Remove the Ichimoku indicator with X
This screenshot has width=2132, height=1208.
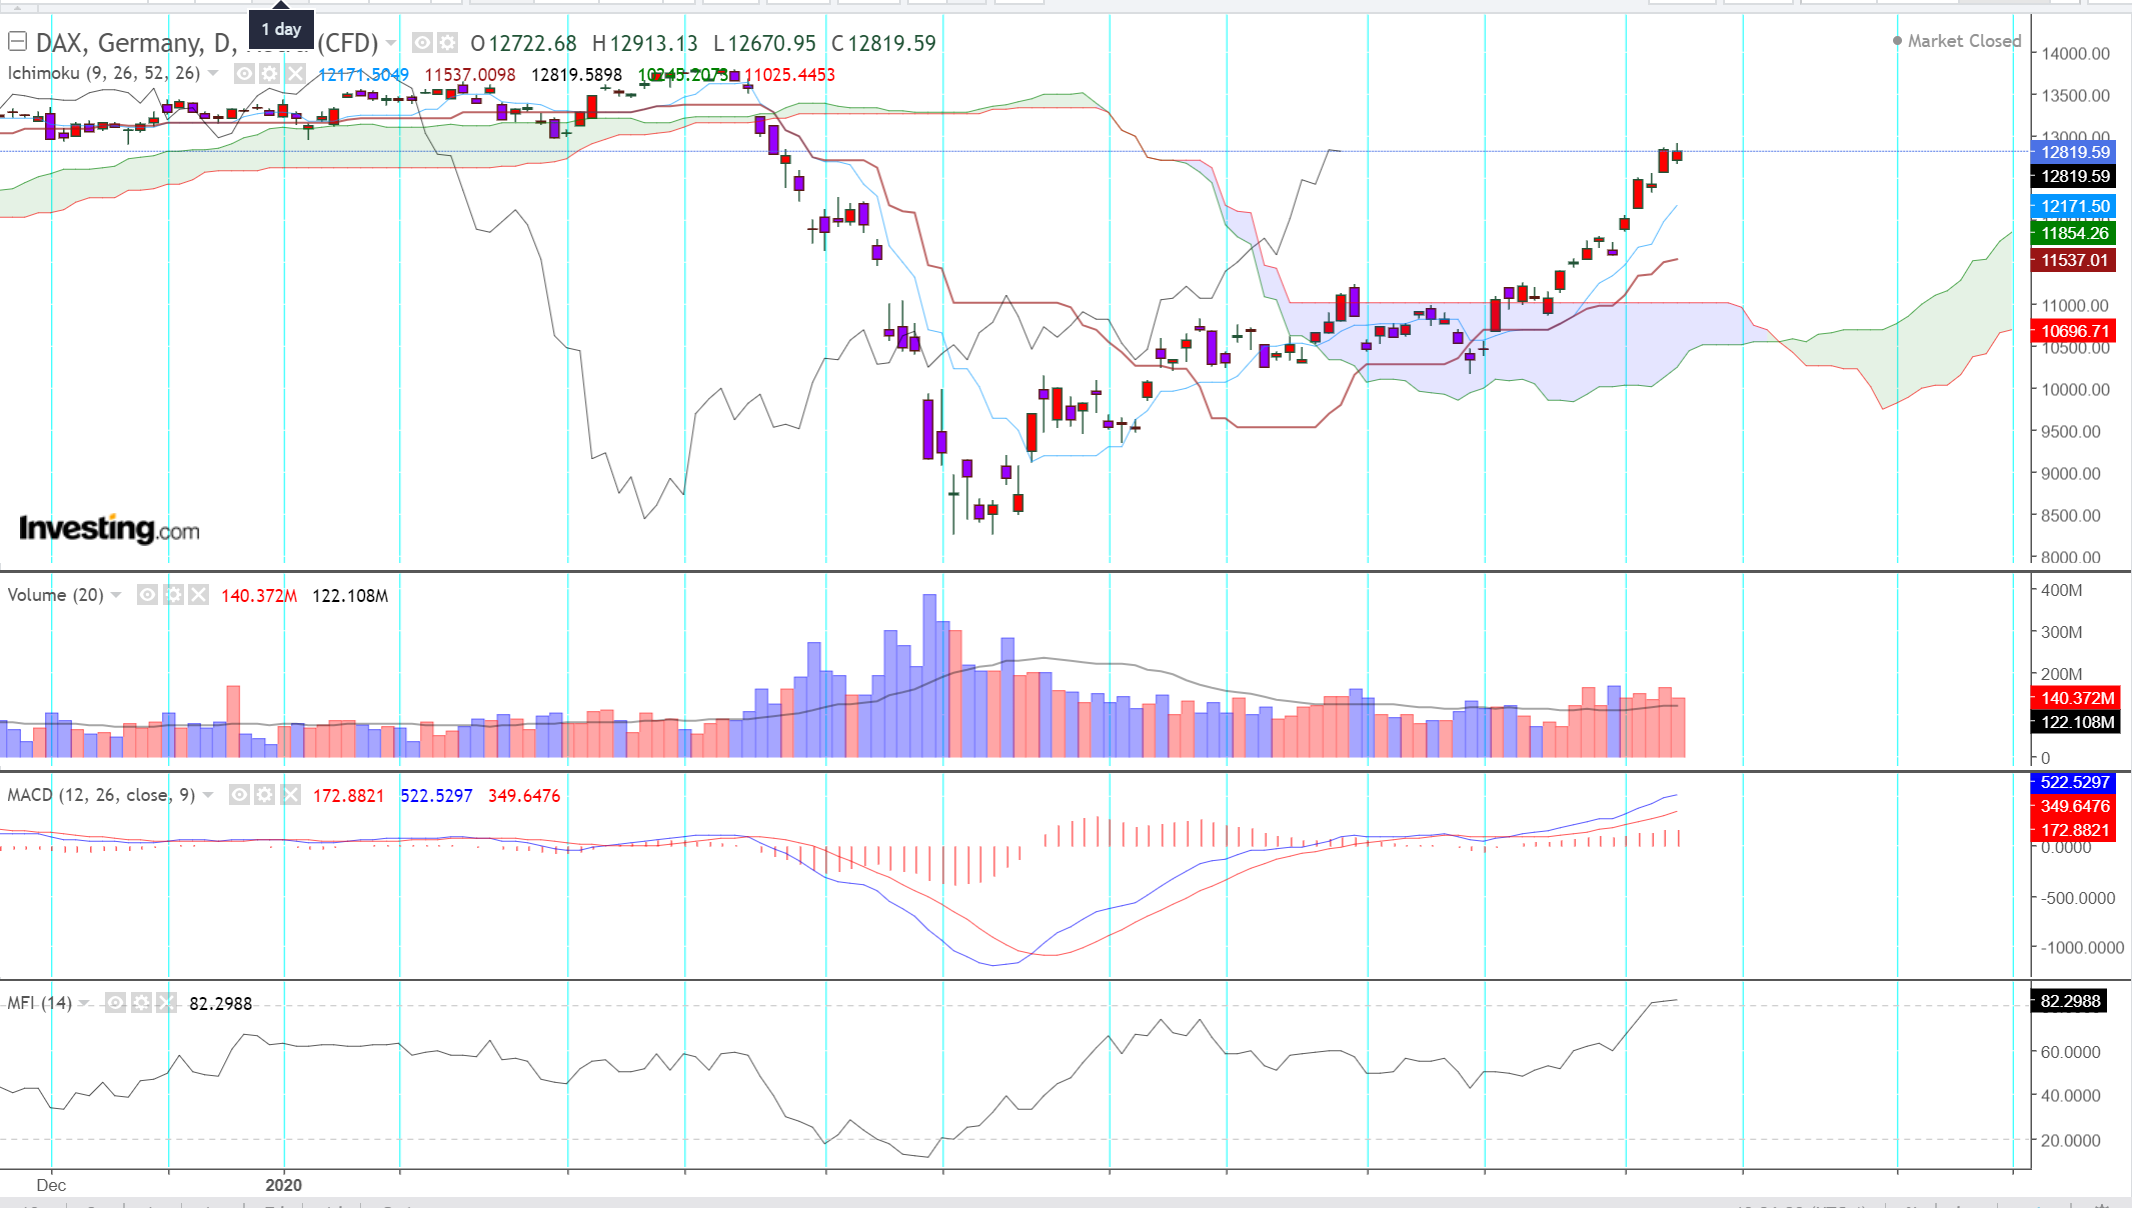click(295, 73)
